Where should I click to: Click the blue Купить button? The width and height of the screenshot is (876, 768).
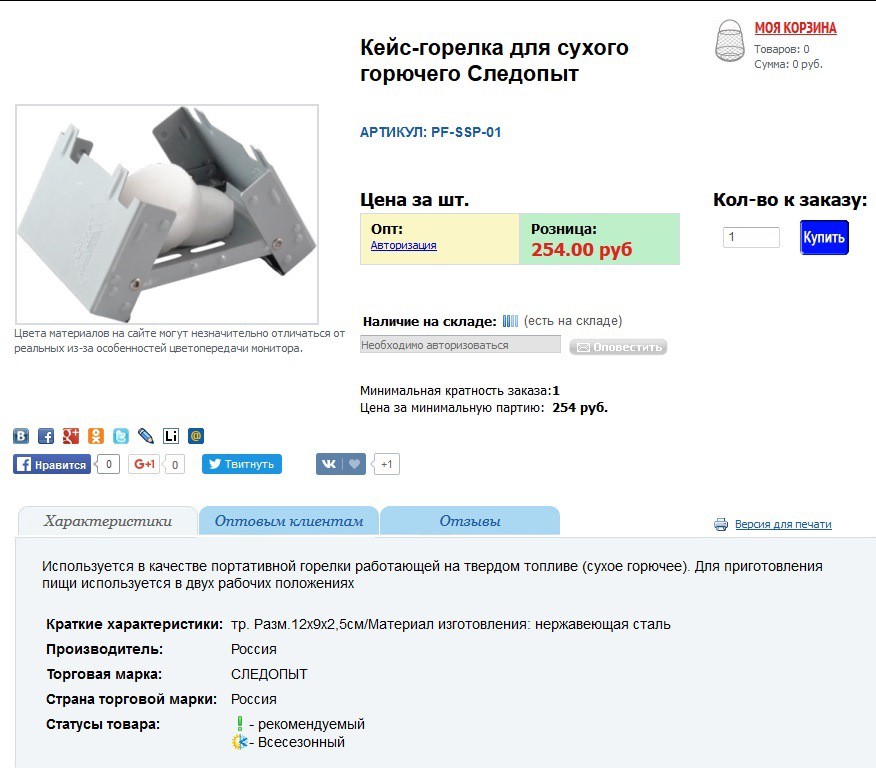tap(824, 237)
